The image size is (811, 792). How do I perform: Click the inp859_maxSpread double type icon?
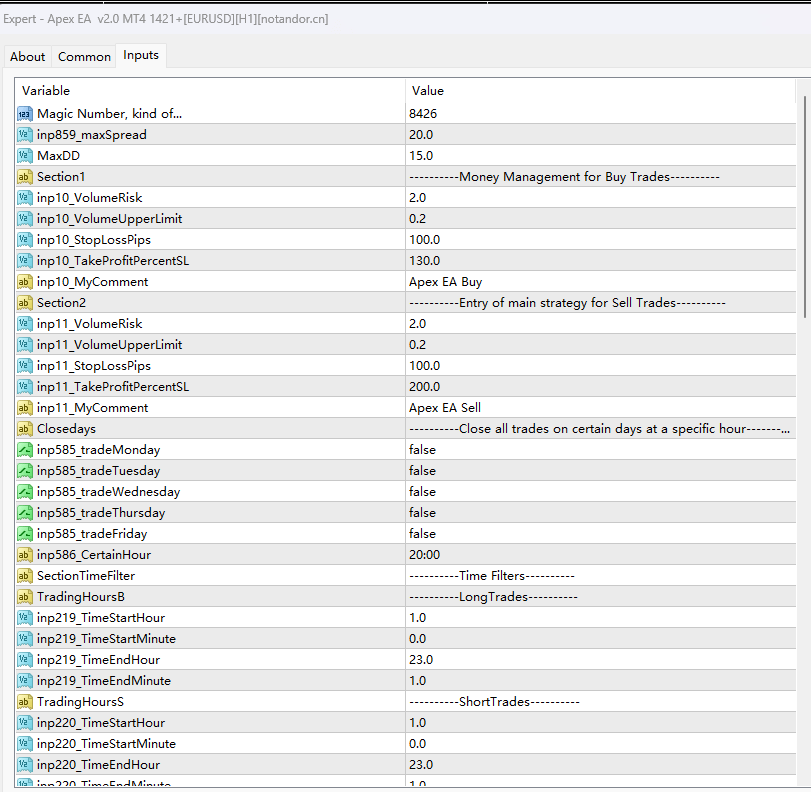[25, 135]
